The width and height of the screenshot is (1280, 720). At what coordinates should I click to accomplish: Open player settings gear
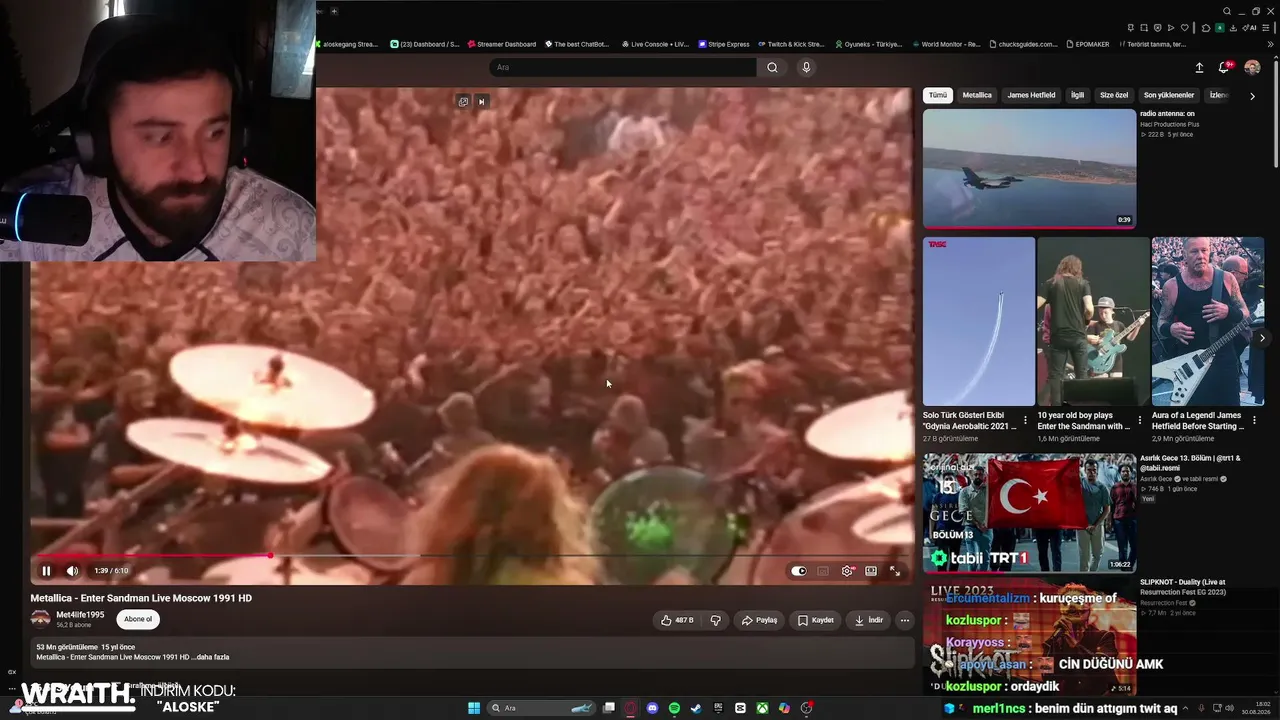(847, 571)
